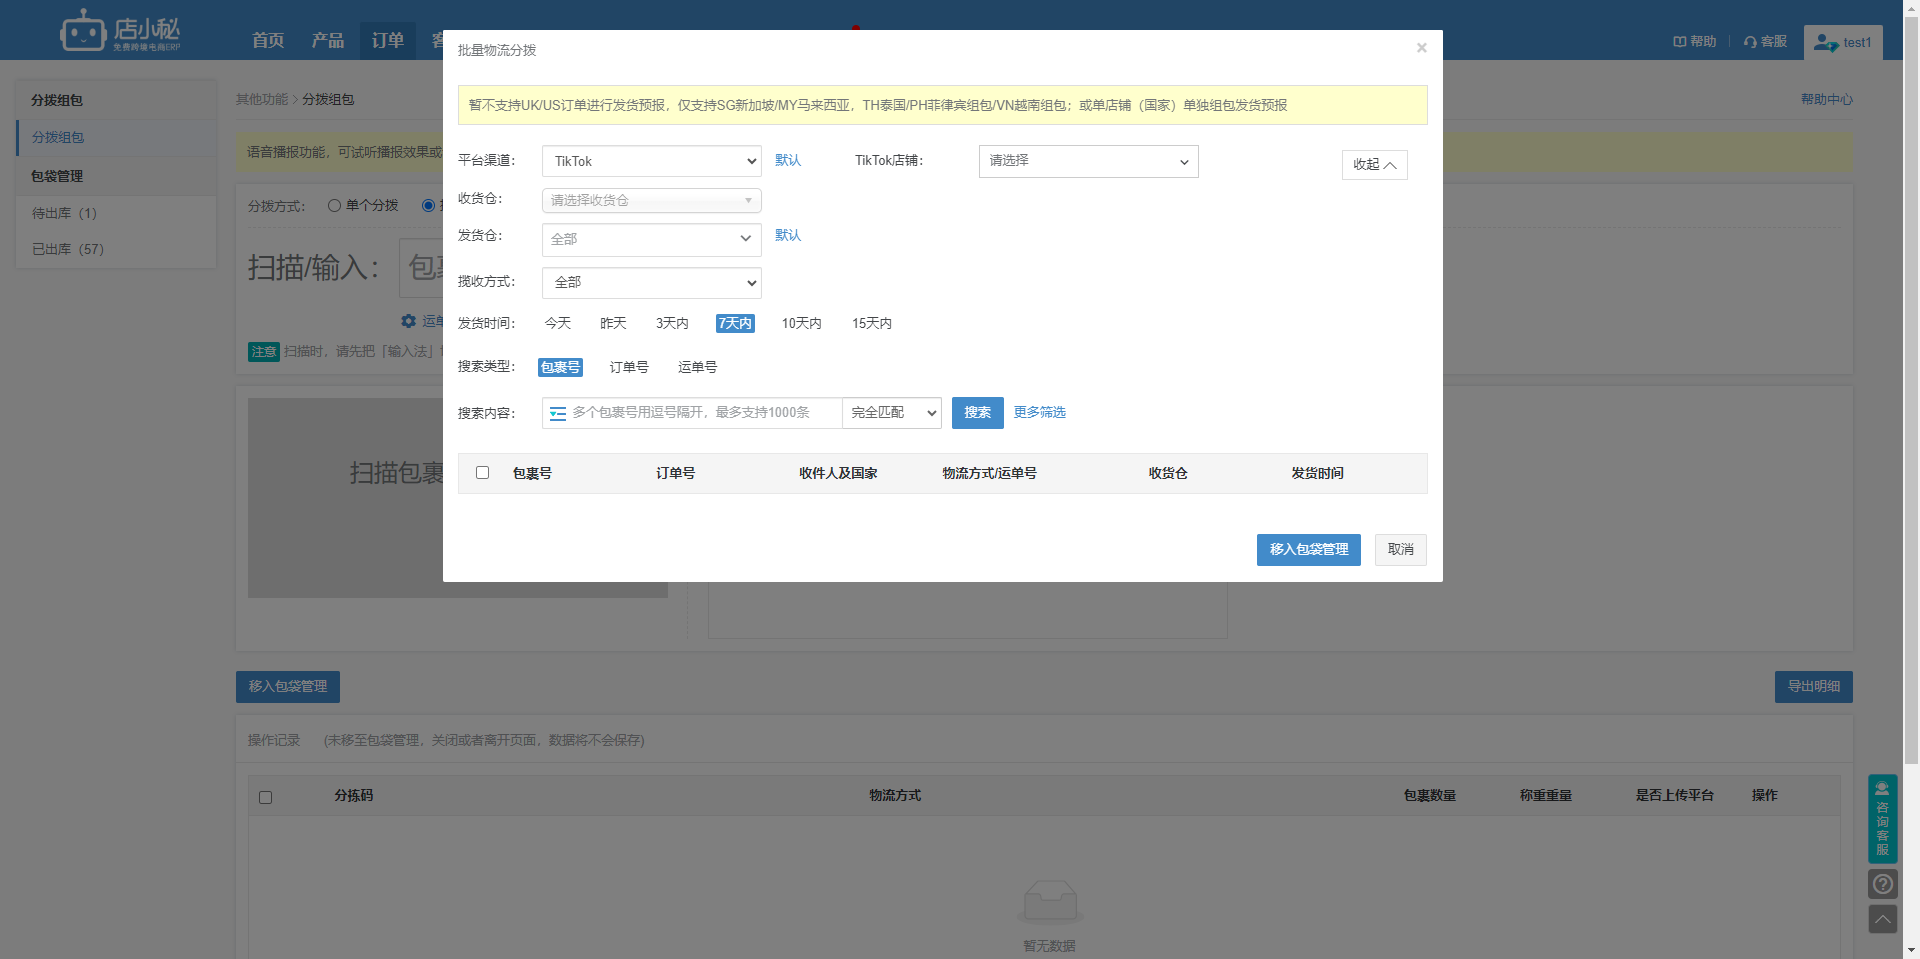The height and width of the screenshot is (959, 1920).
Task: Select the 单个分拨 radio button
Action: (335, 206)
